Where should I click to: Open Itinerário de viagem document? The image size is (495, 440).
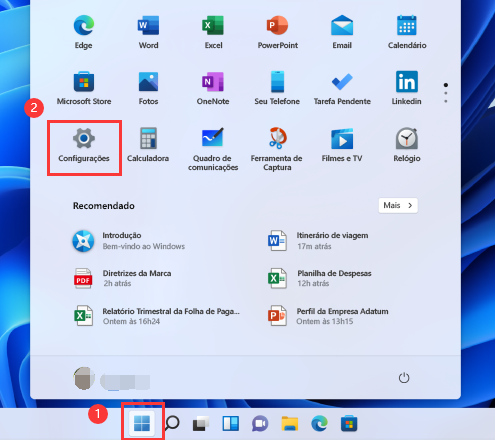point(318,241)
